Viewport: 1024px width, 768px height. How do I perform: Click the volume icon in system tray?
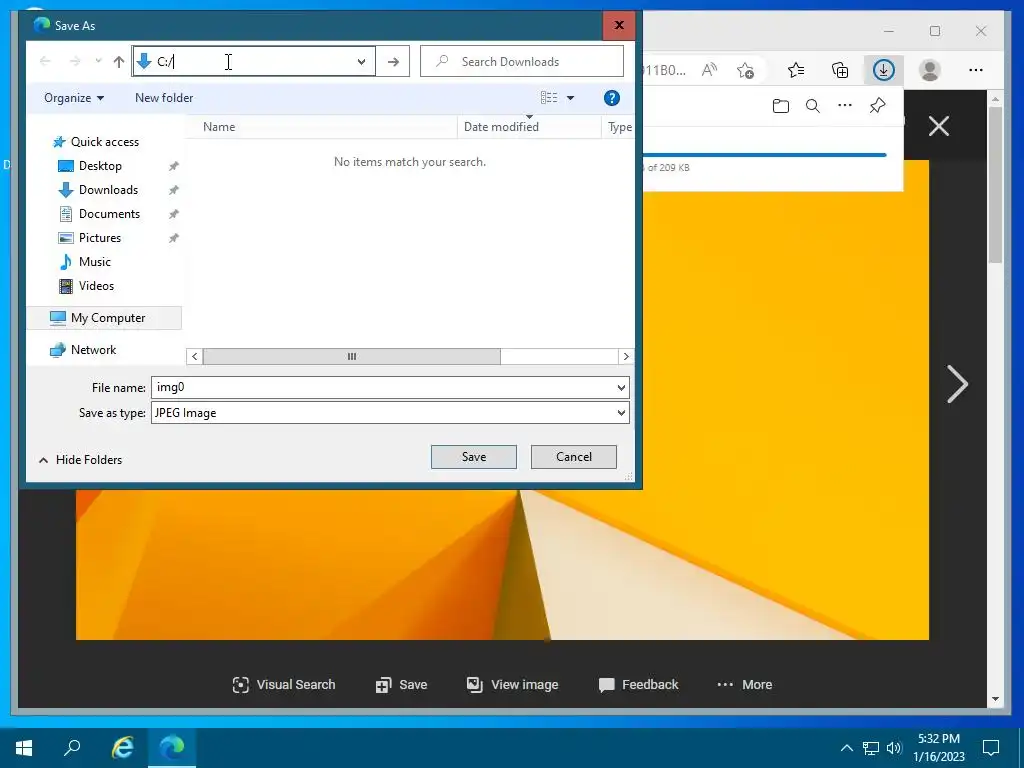[x=894, y=748]
